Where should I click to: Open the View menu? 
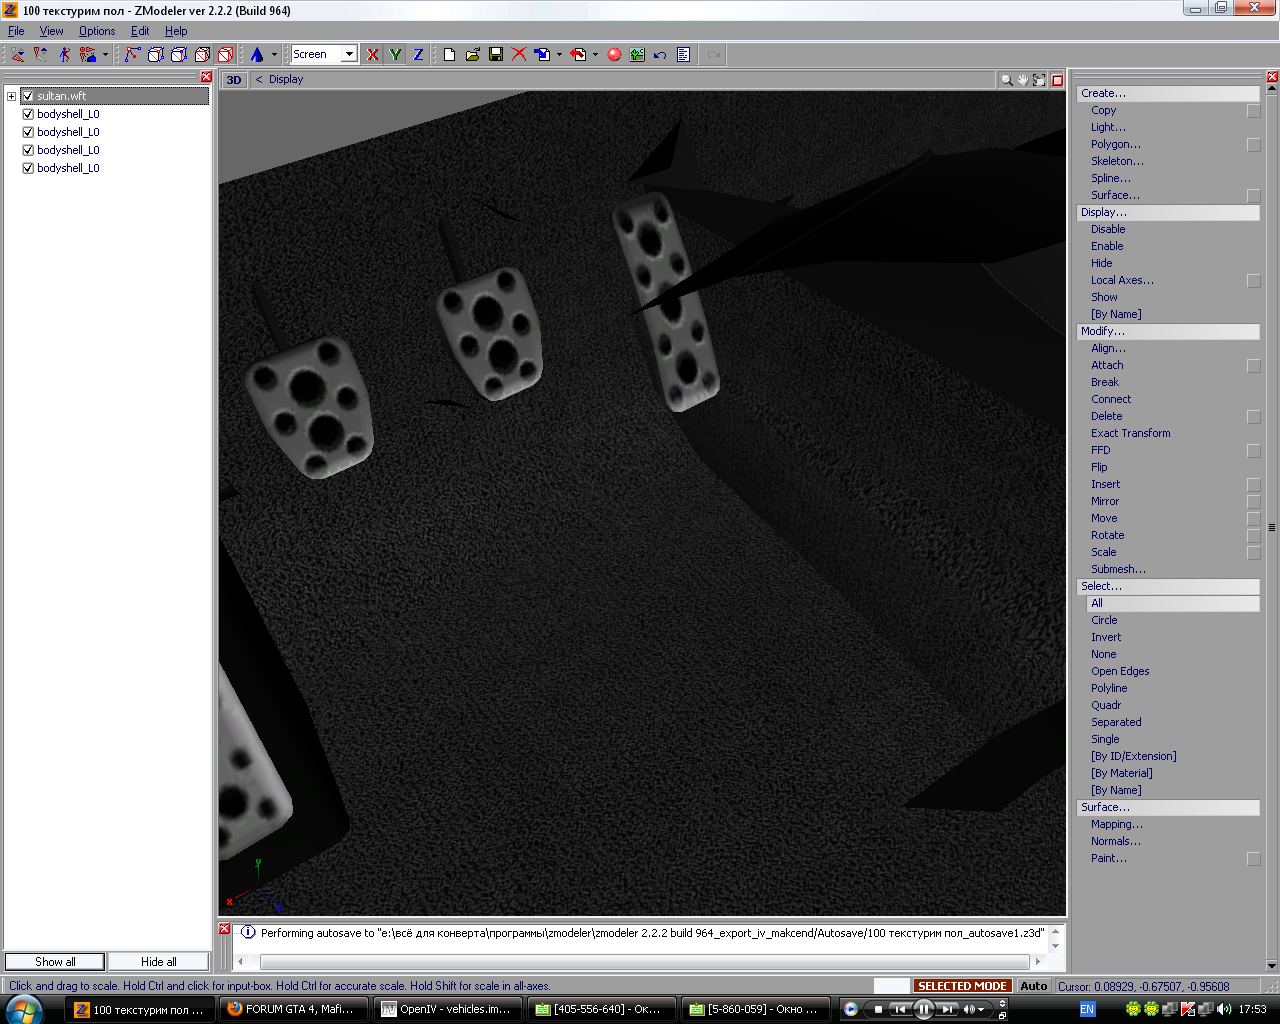pyautogui.click(x=51, y=31)
